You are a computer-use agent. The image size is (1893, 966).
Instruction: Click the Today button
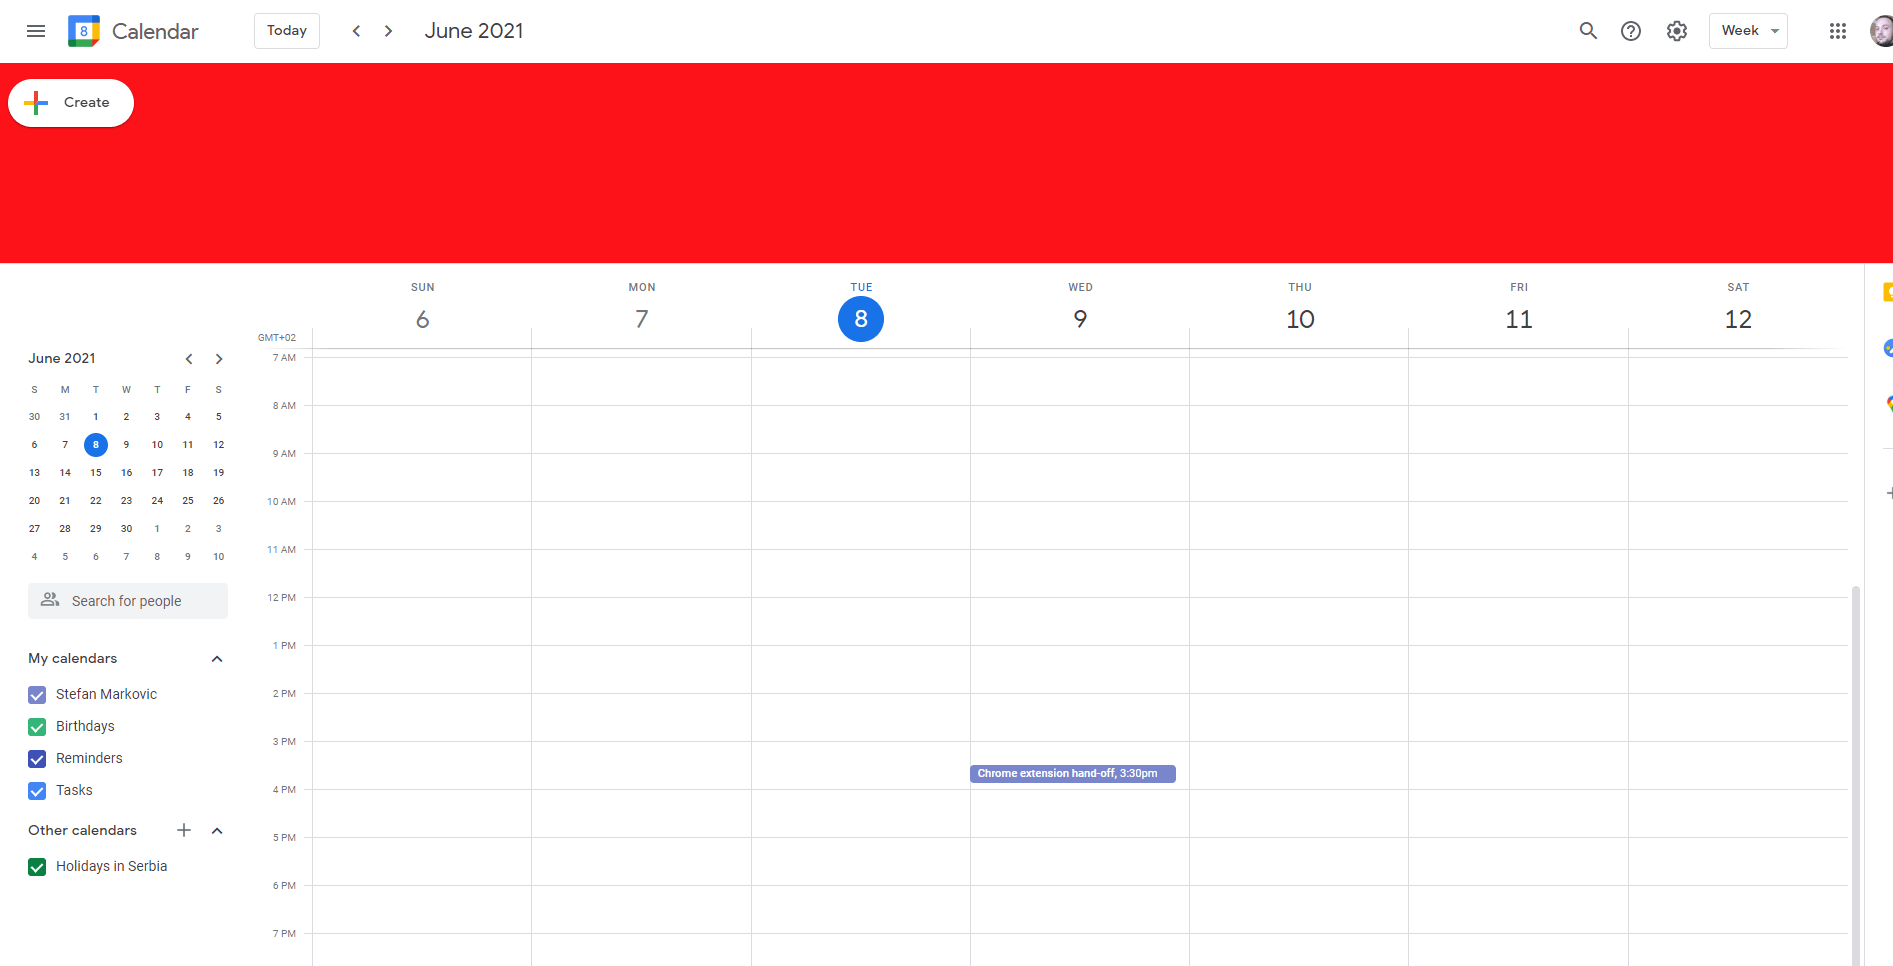point(286,30)
